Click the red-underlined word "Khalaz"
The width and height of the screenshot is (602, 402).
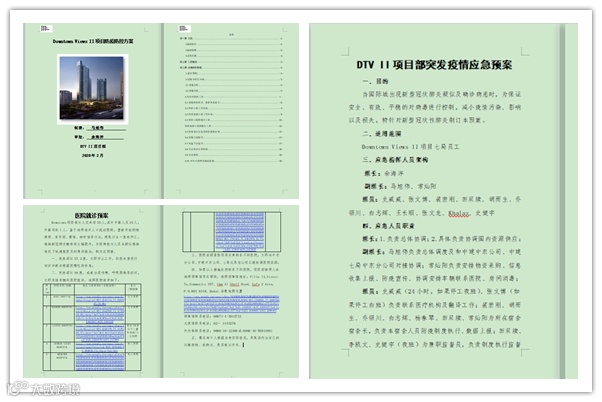(459, 213)
